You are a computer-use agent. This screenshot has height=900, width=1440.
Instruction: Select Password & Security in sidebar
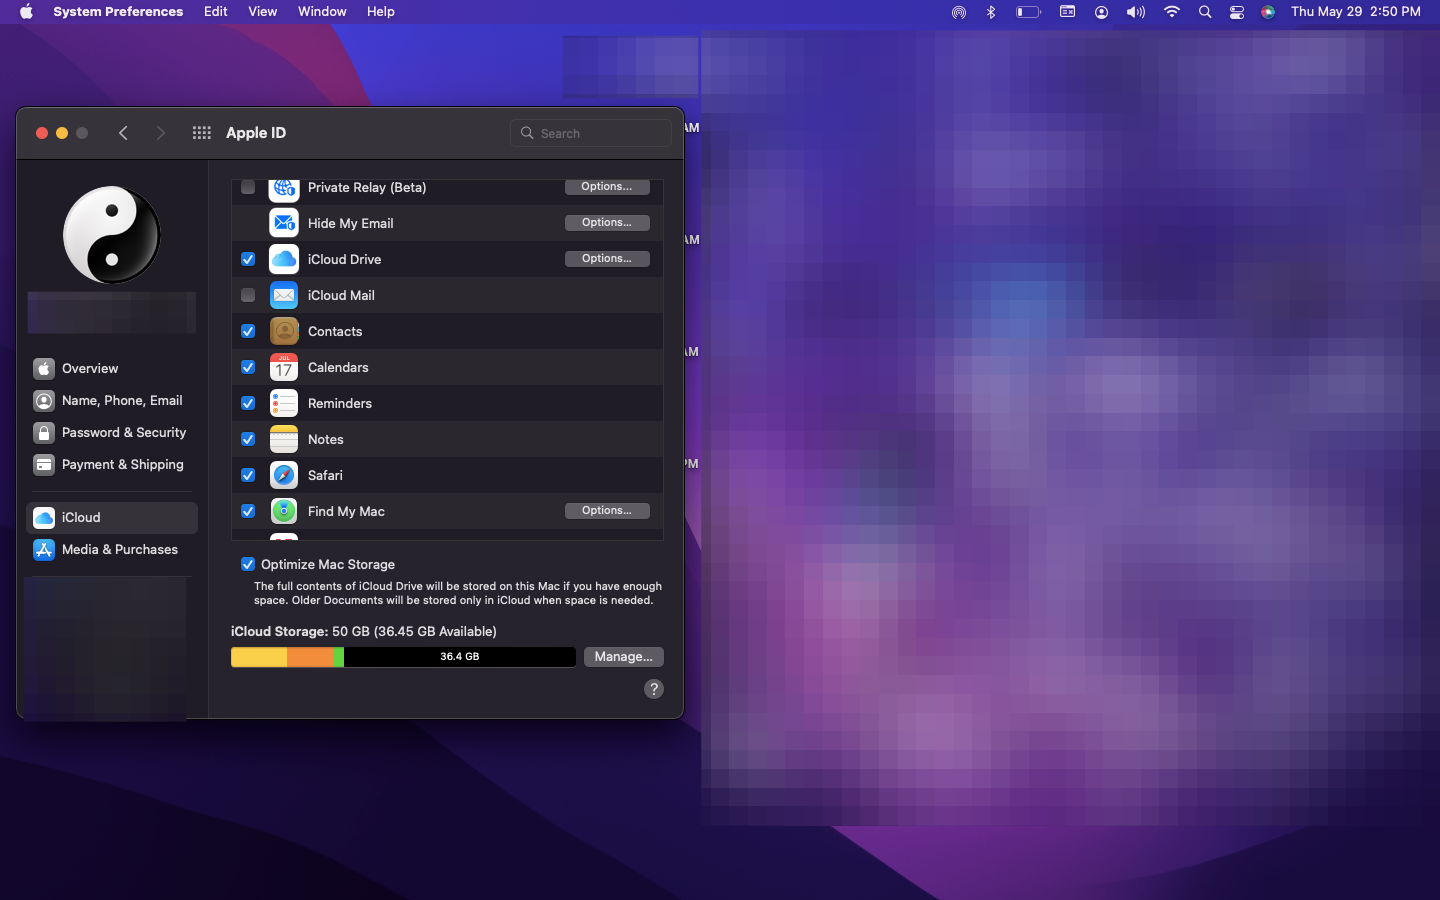[123, 432]
